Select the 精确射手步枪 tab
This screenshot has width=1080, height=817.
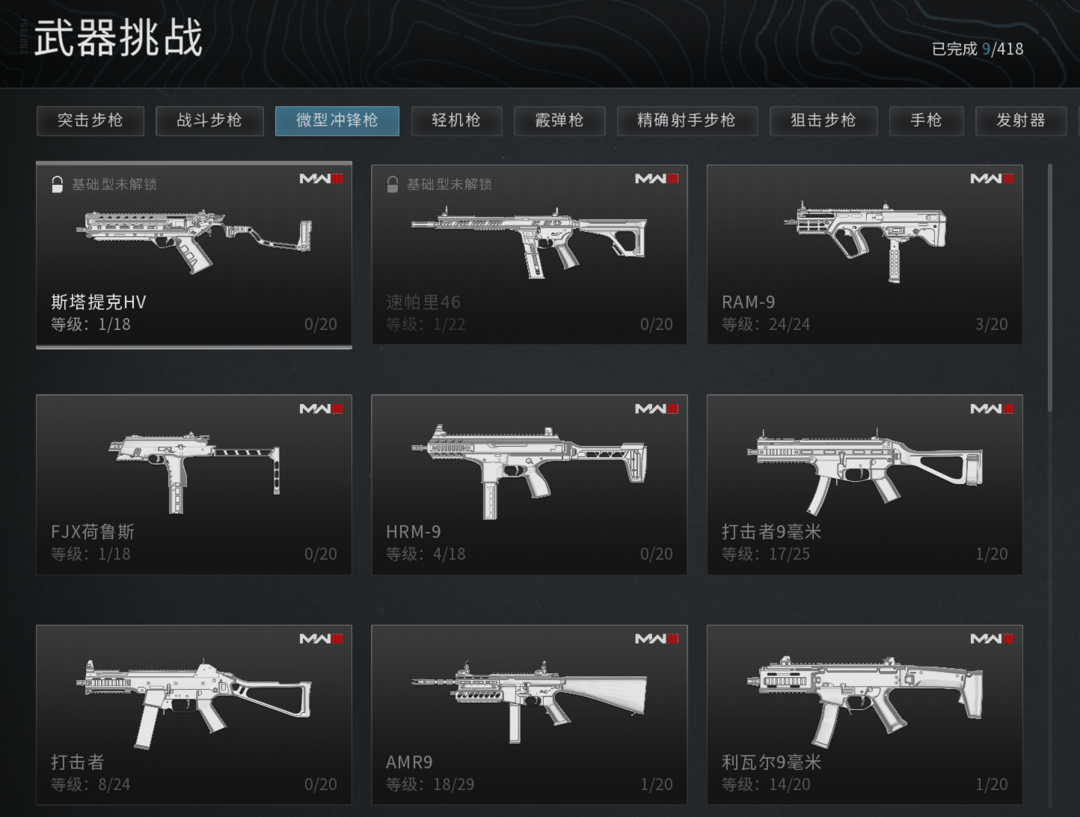coord(687,121)
